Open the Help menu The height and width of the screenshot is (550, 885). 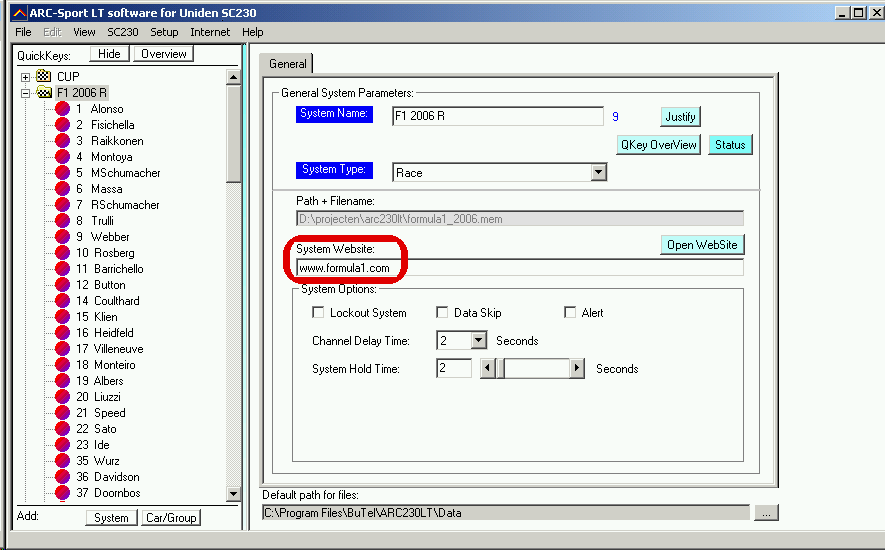coord(253,32)
